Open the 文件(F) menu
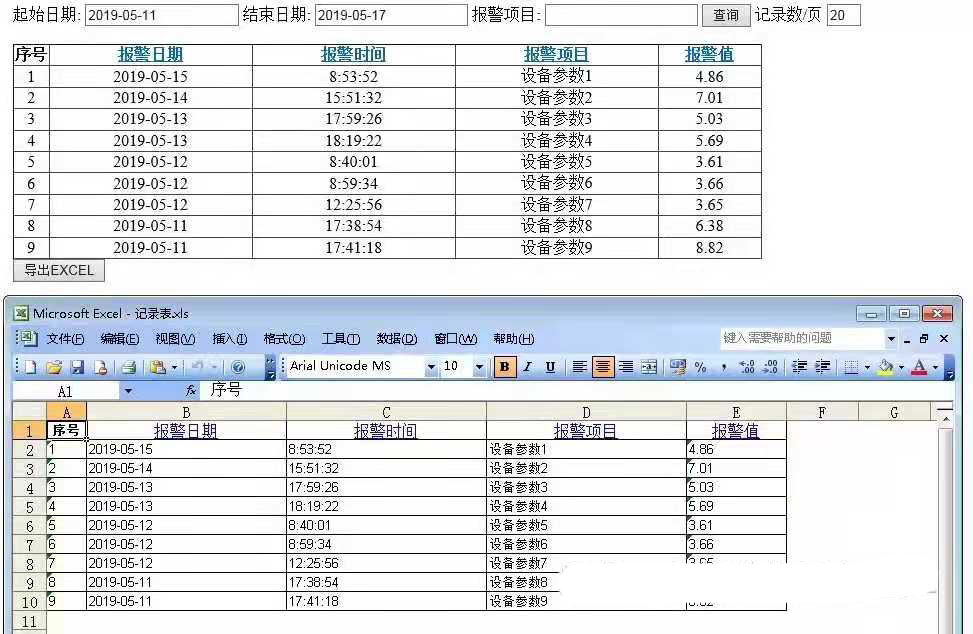Viewport: 973px width, 634px height. (65, 339)
